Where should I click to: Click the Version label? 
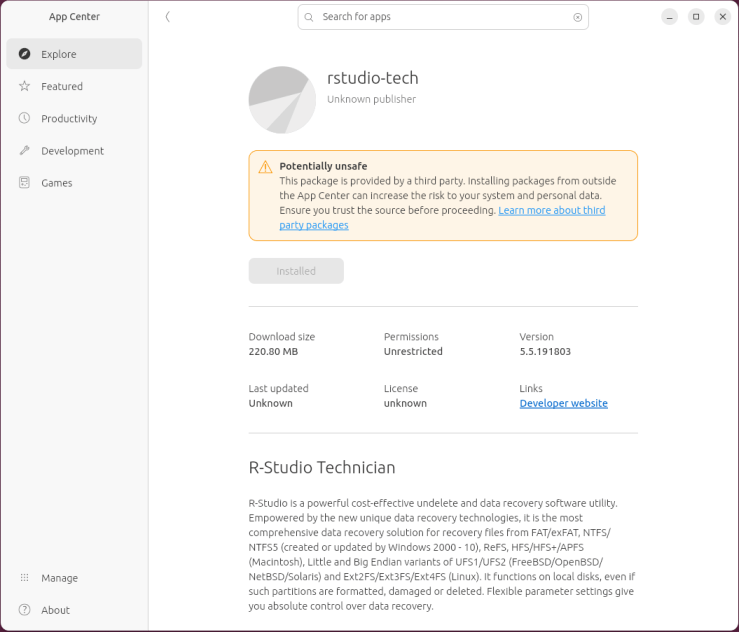click(536, 337)
